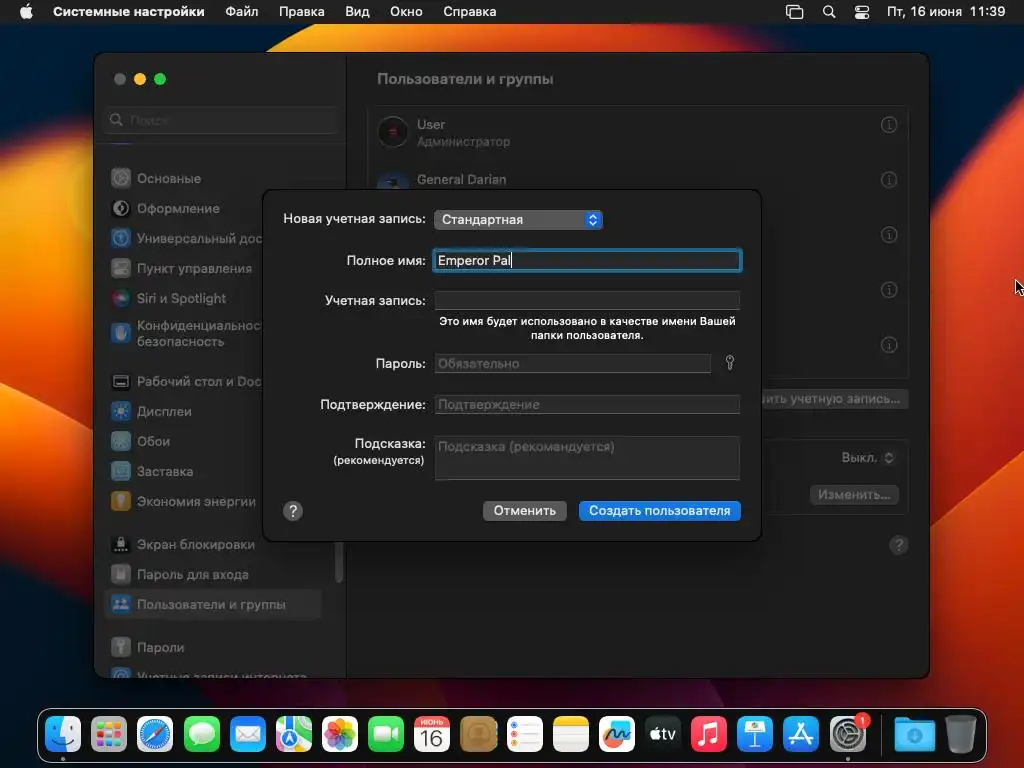Focus the Учетная запись text field
Image resolution: width=1024 pixels, height=768 pixels.
(x=587, y=300)
